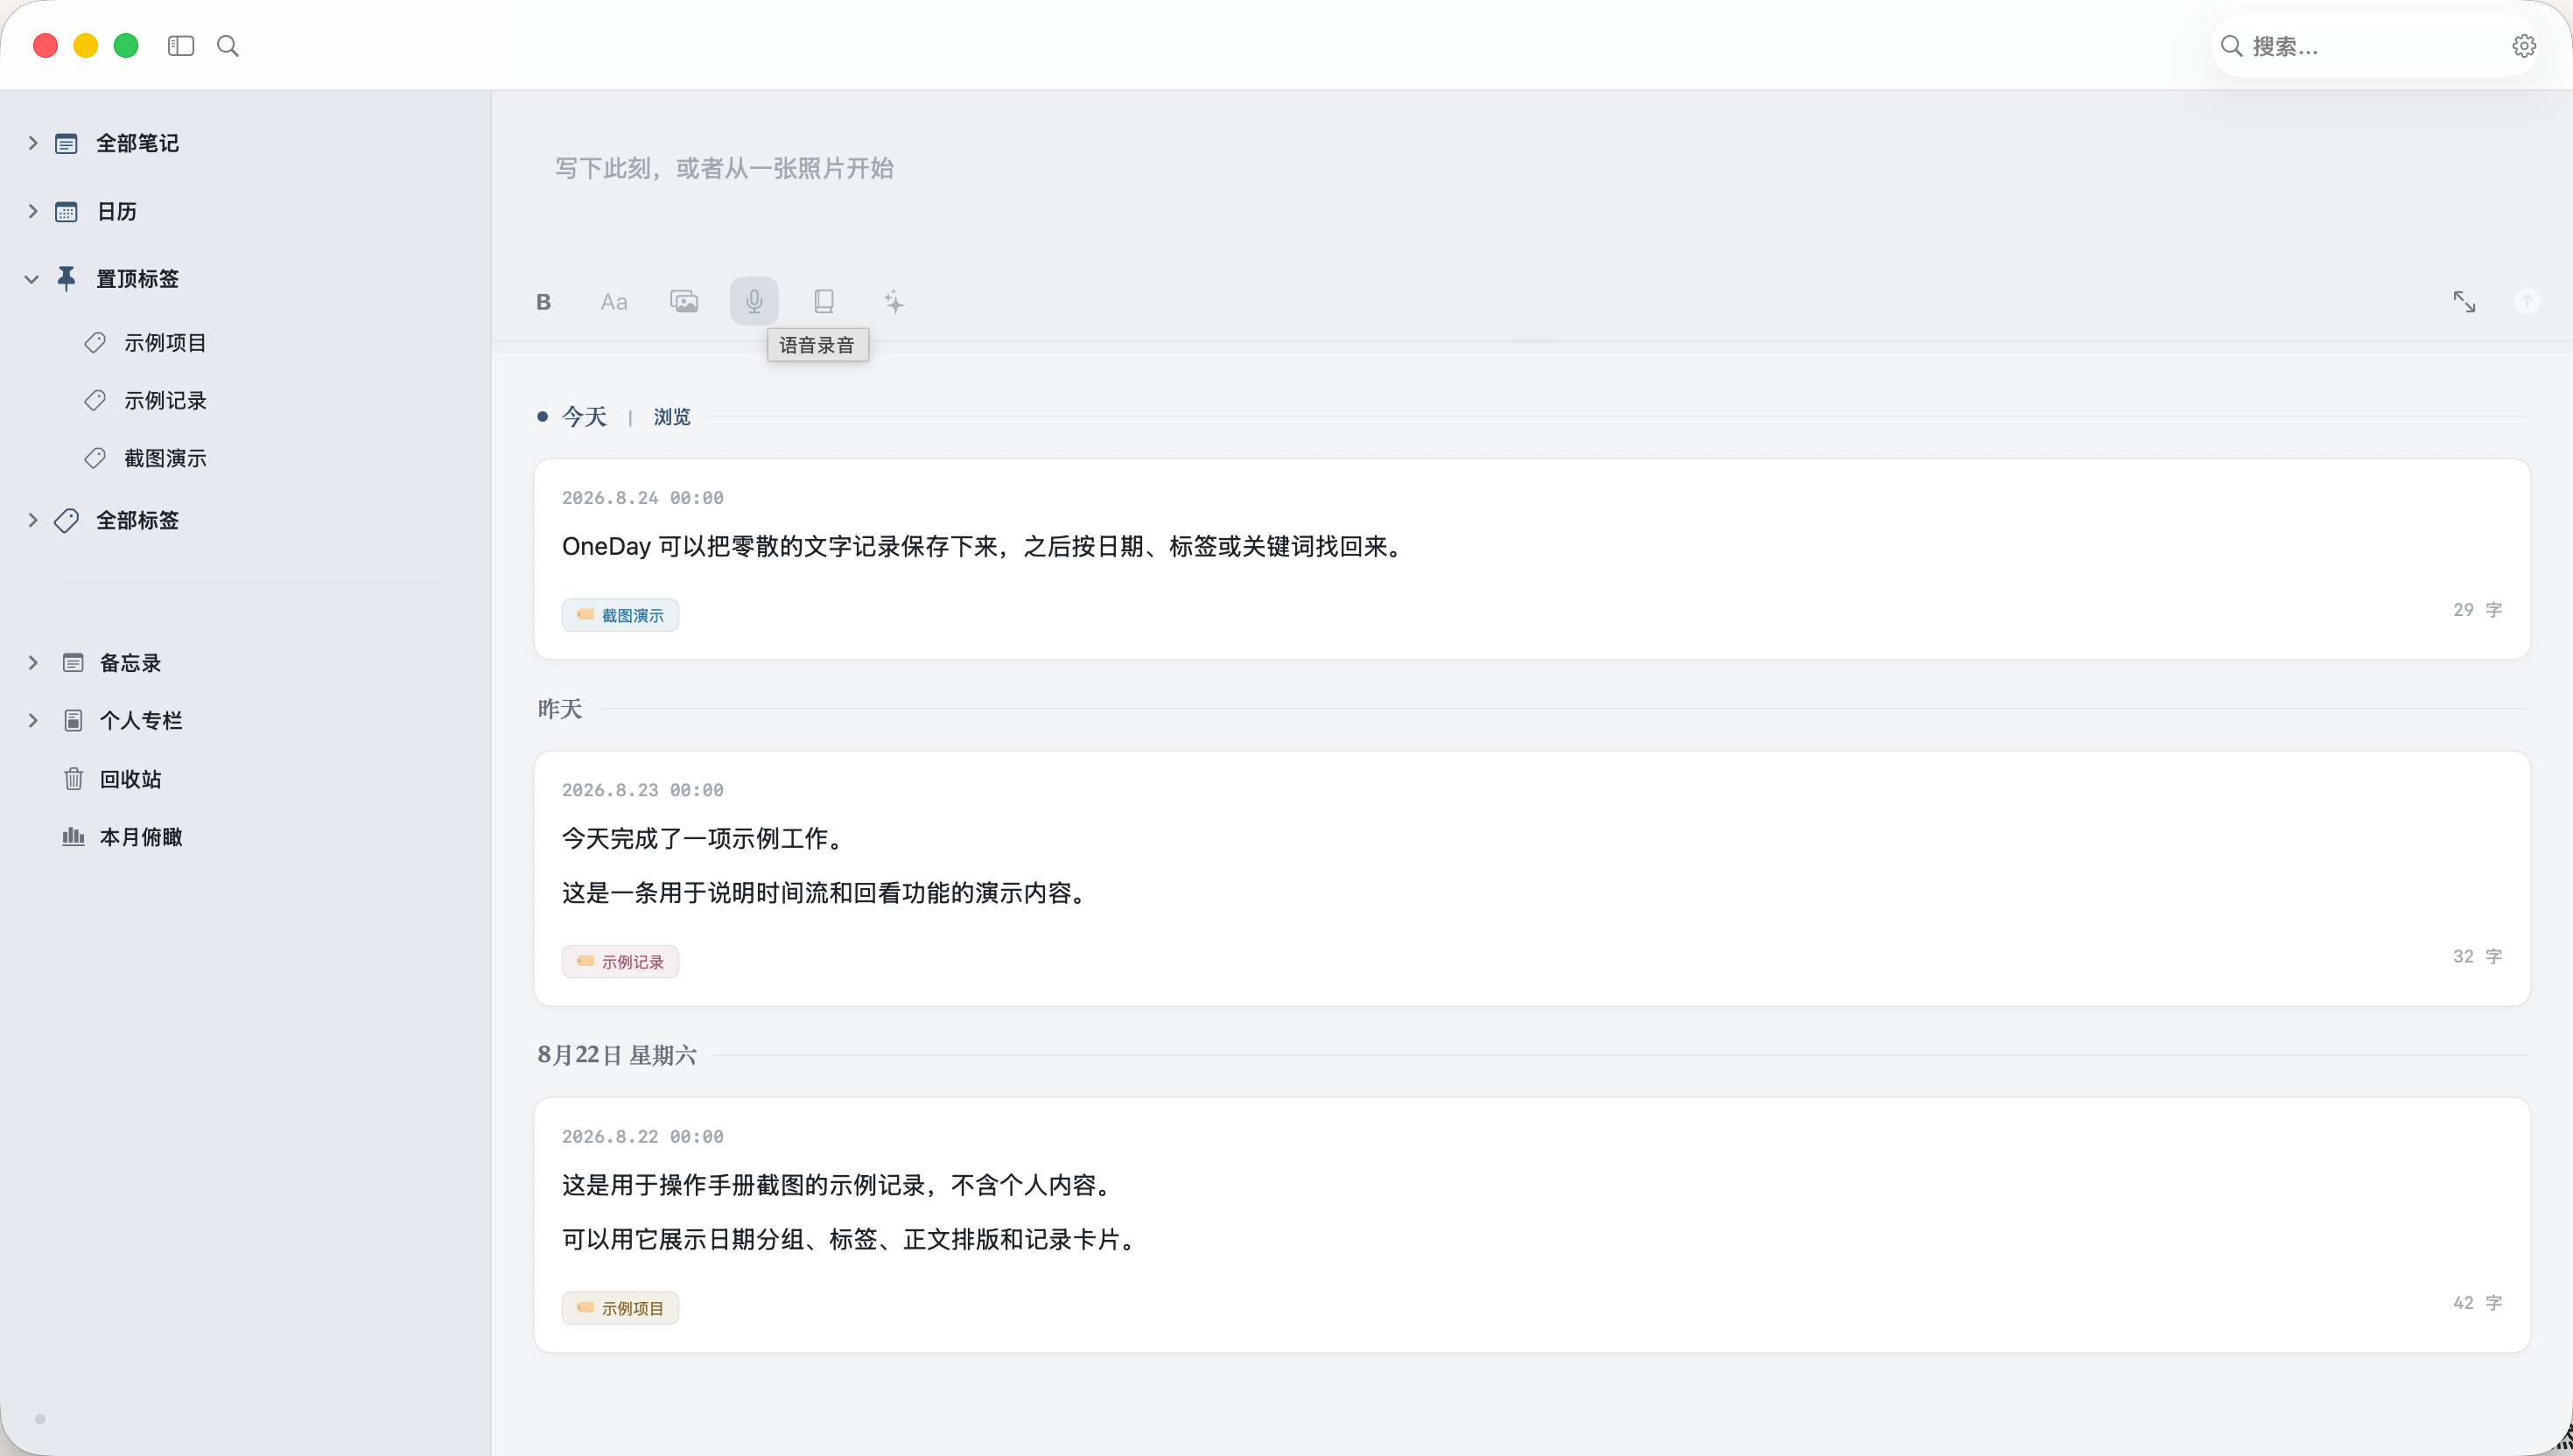Submit the note with up-arrow button
This screenshot has width=2573, height=1456.
[x=2527, y=301]
